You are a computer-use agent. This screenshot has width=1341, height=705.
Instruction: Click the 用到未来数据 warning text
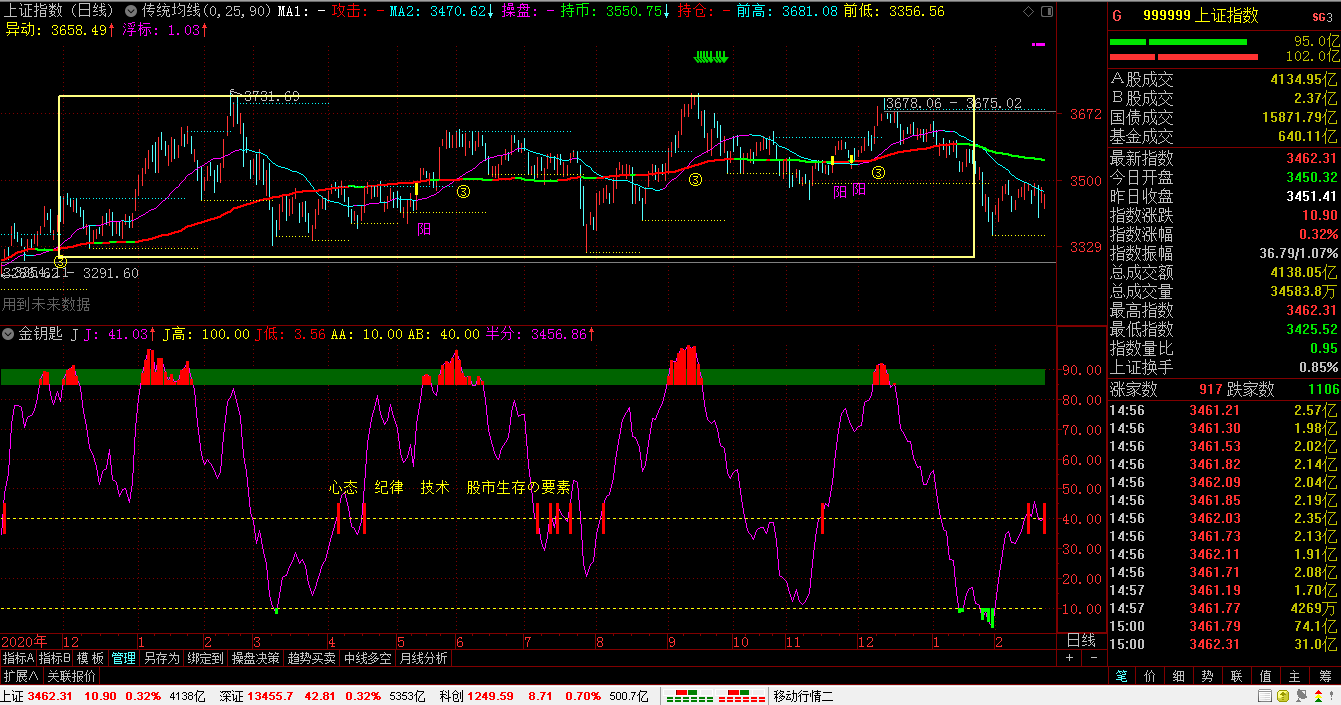point(46,304)
